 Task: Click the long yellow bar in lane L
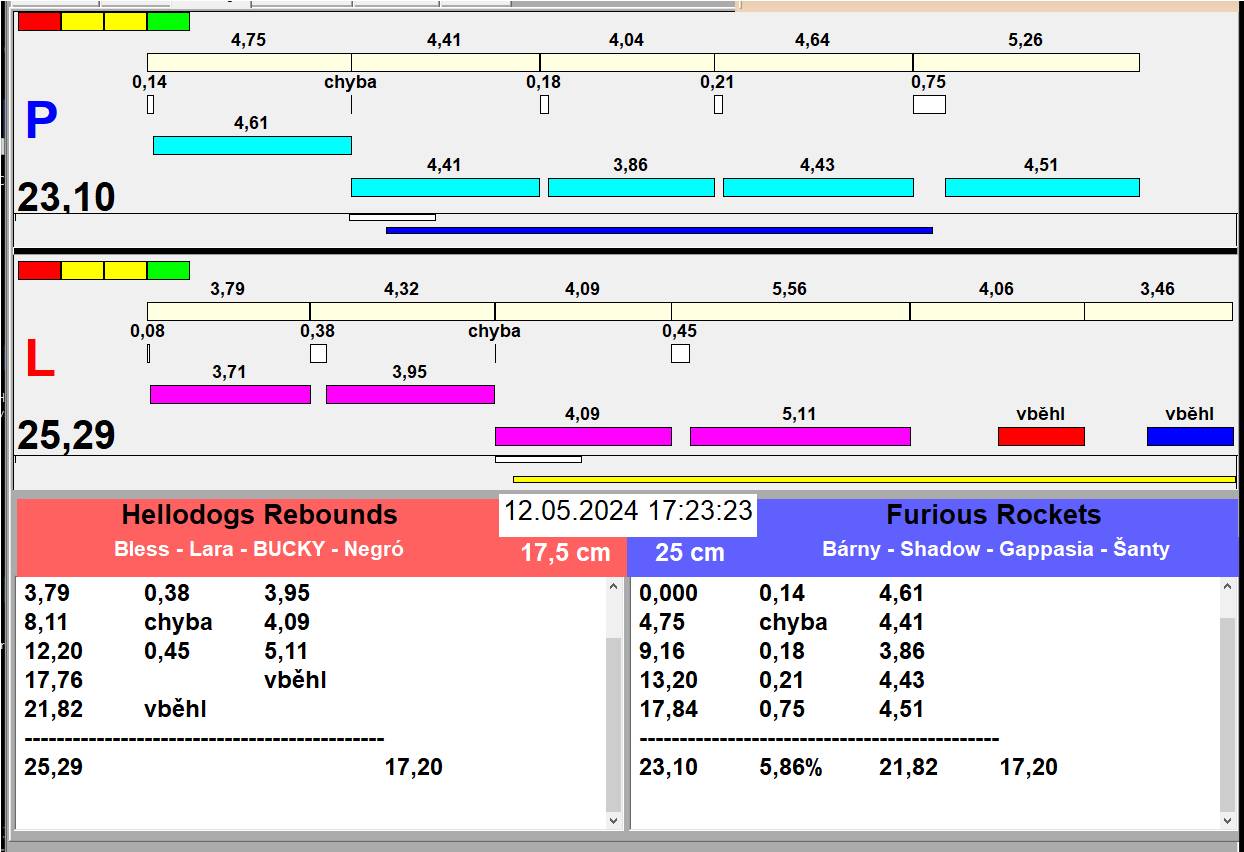click(x=874, y=479)
